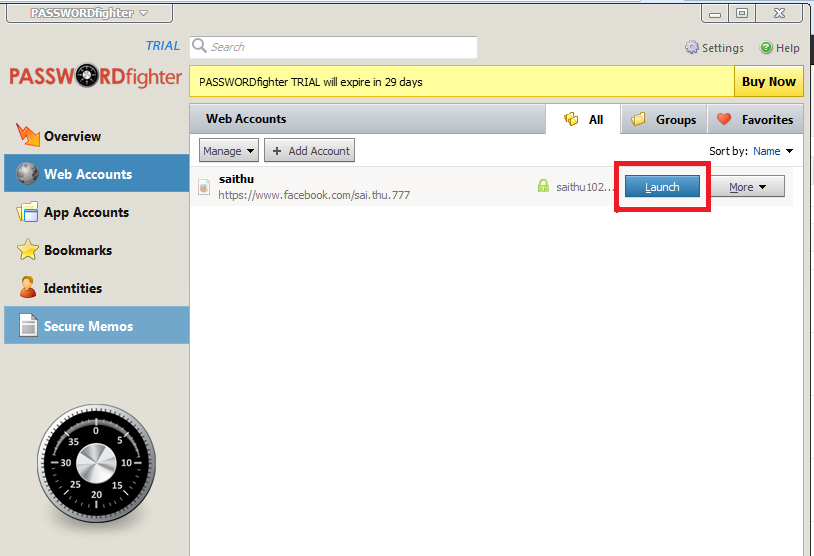
Task: Click the facebook.com/sai.thu.777 URL
Action: coord(314,195)
